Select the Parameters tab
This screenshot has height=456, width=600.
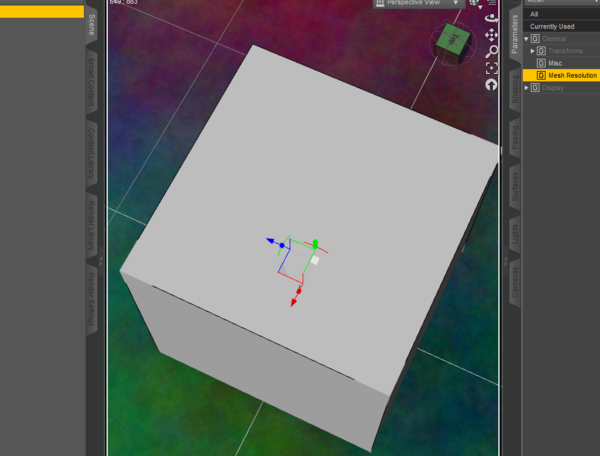(x=515, y=34)
